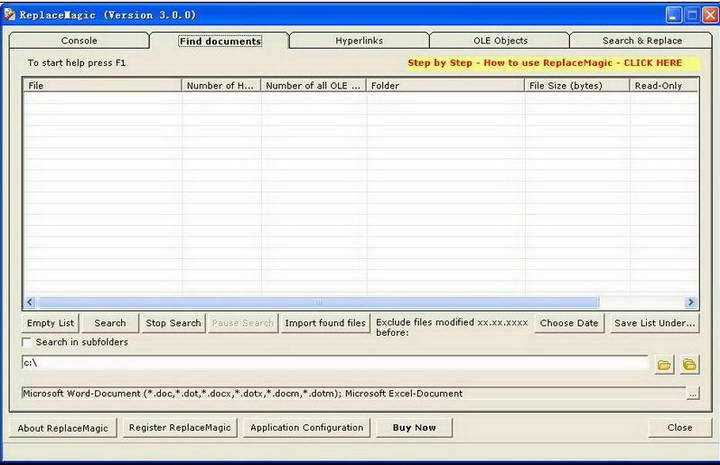
Task: Click the Empty List button
Action: [x=50, y=323]
